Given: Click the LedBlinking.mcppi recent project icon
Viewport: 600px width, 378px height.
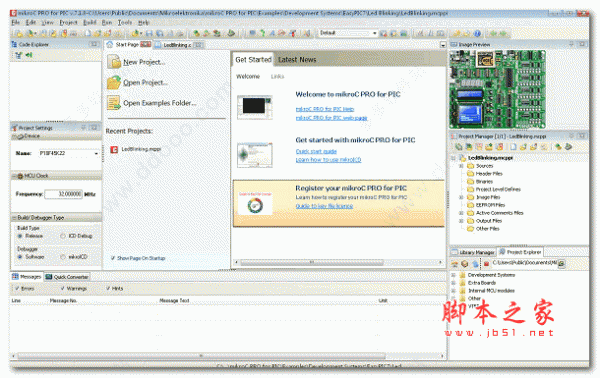Looking at the screenshot, I should [114, 149].
